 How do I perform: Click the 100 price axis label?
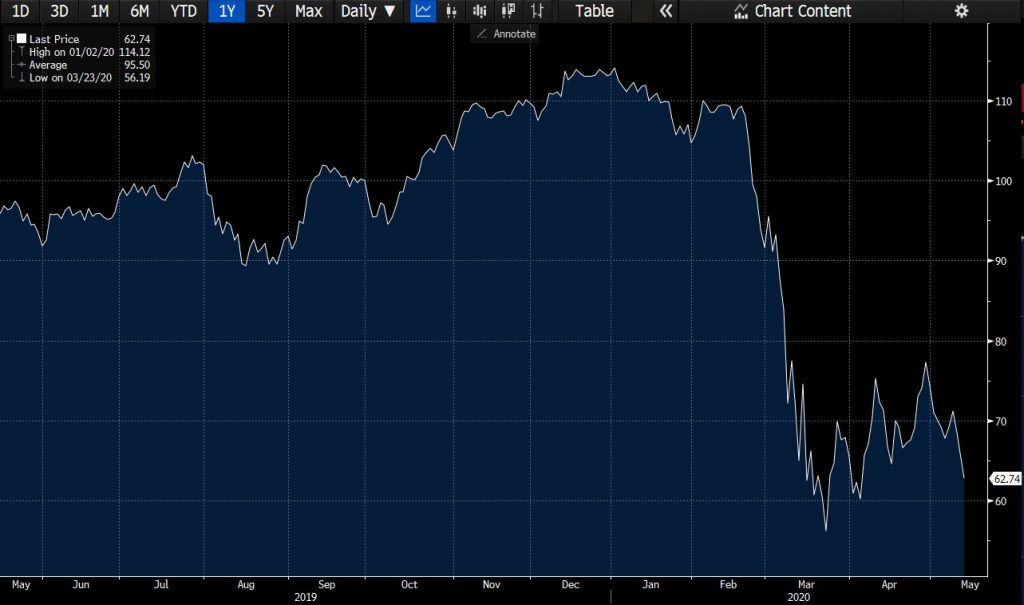point(1003,181)
